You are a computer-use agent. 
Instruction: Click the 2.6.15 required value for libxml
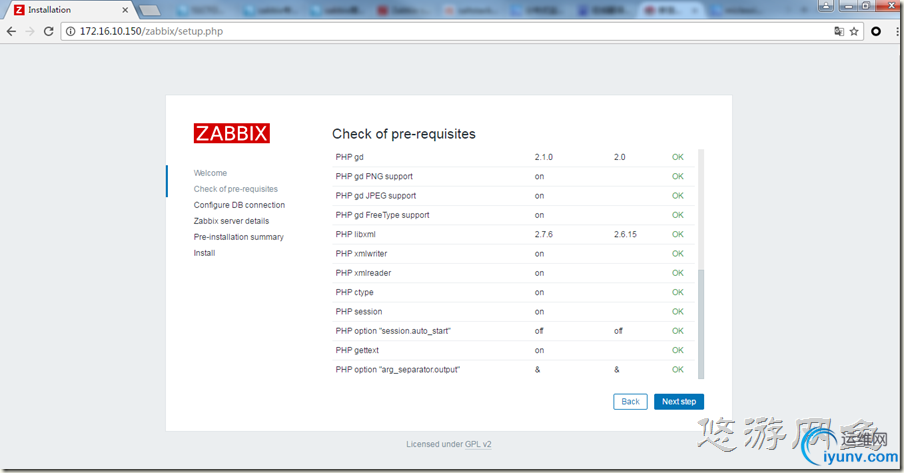[x=625, y=234]
